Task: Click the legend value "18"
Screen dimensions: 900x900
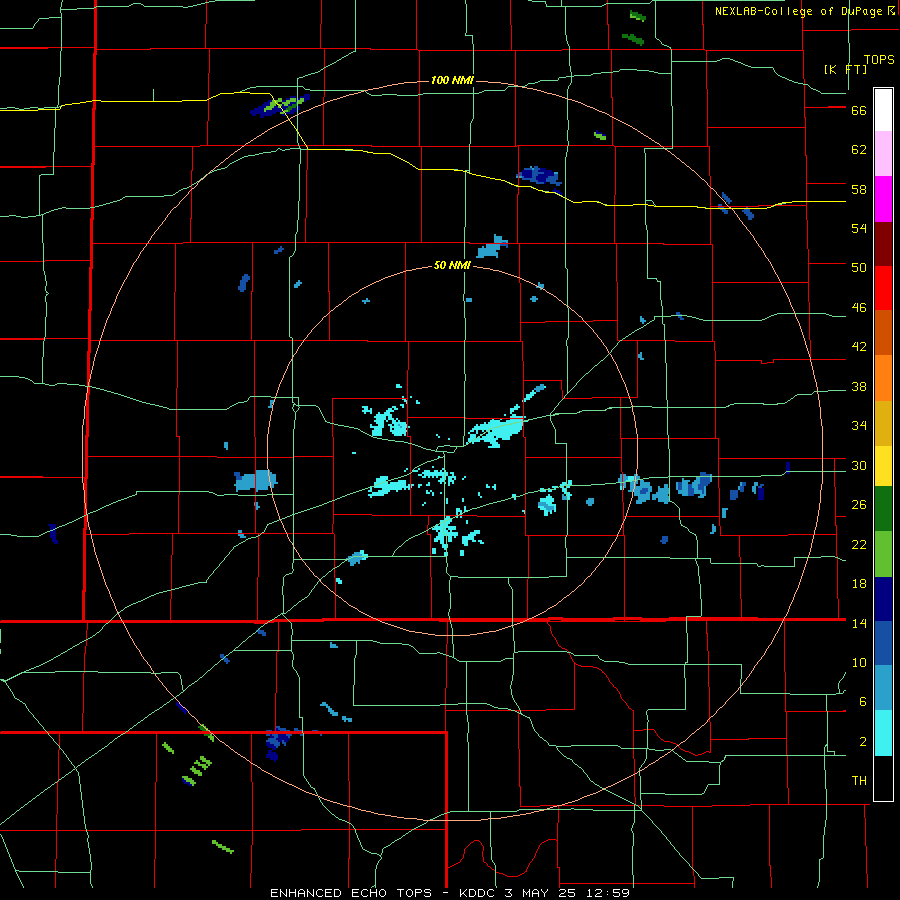Action: point(859,584)
